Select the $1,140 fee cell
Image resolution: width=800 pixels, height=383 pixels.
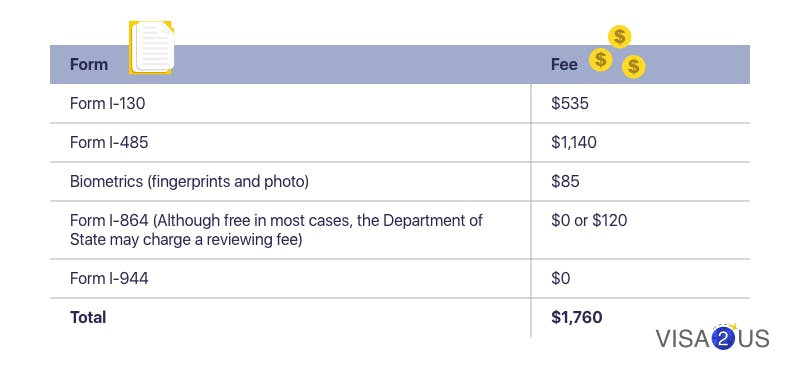coord(574,142)
